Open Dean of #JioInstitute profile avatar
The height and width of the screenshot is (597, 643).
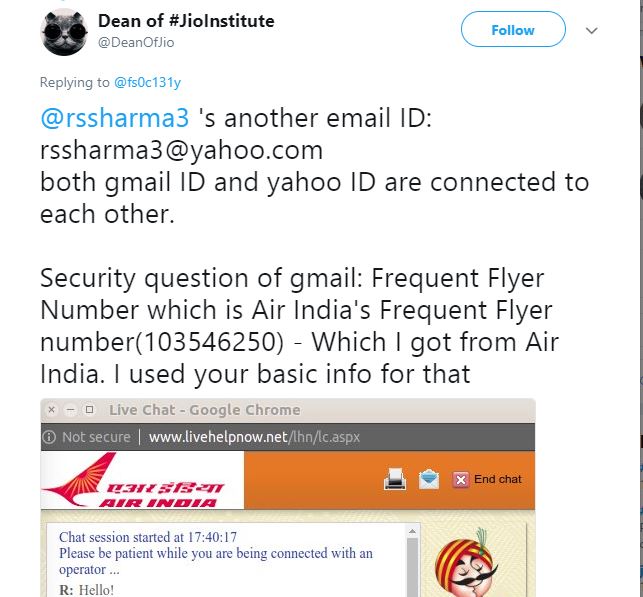pyautogui.click(x=65, y=31)
